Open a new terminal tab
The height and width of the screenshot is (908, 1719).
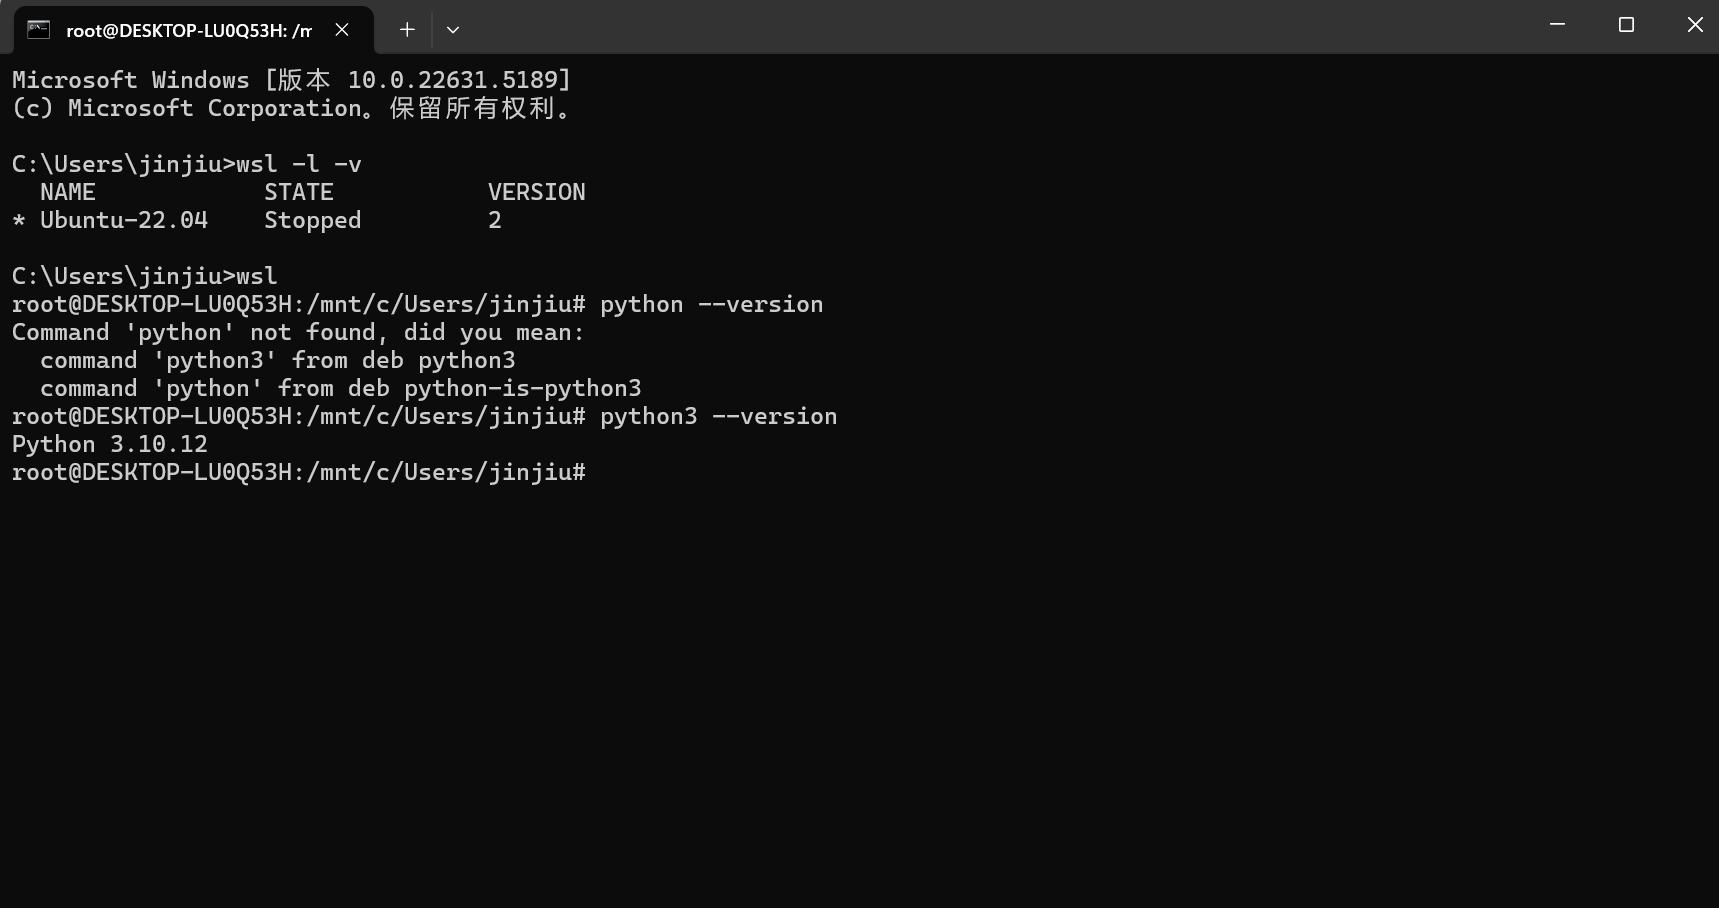tap(407, 30)
